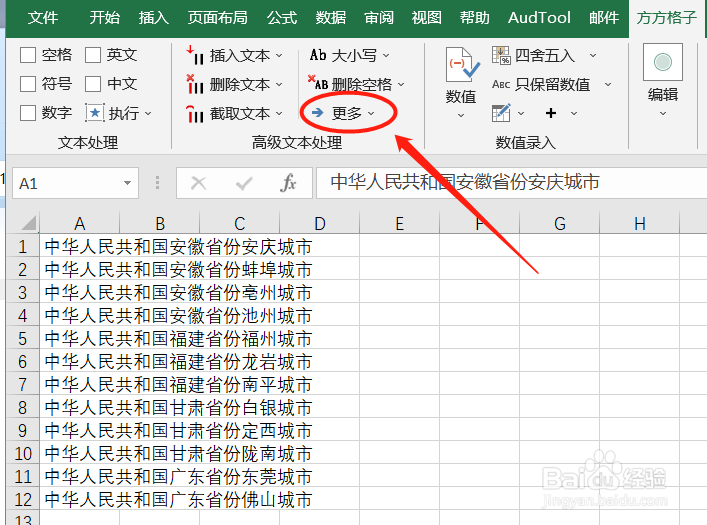Click the 四舍五入 rounding icon

(501, 55)
